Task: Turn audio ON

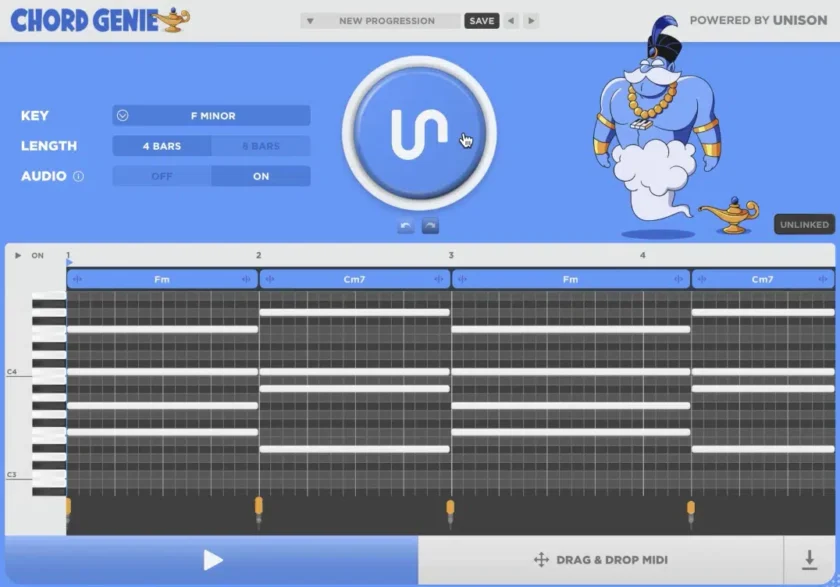Action: click(x=261, y=176)
